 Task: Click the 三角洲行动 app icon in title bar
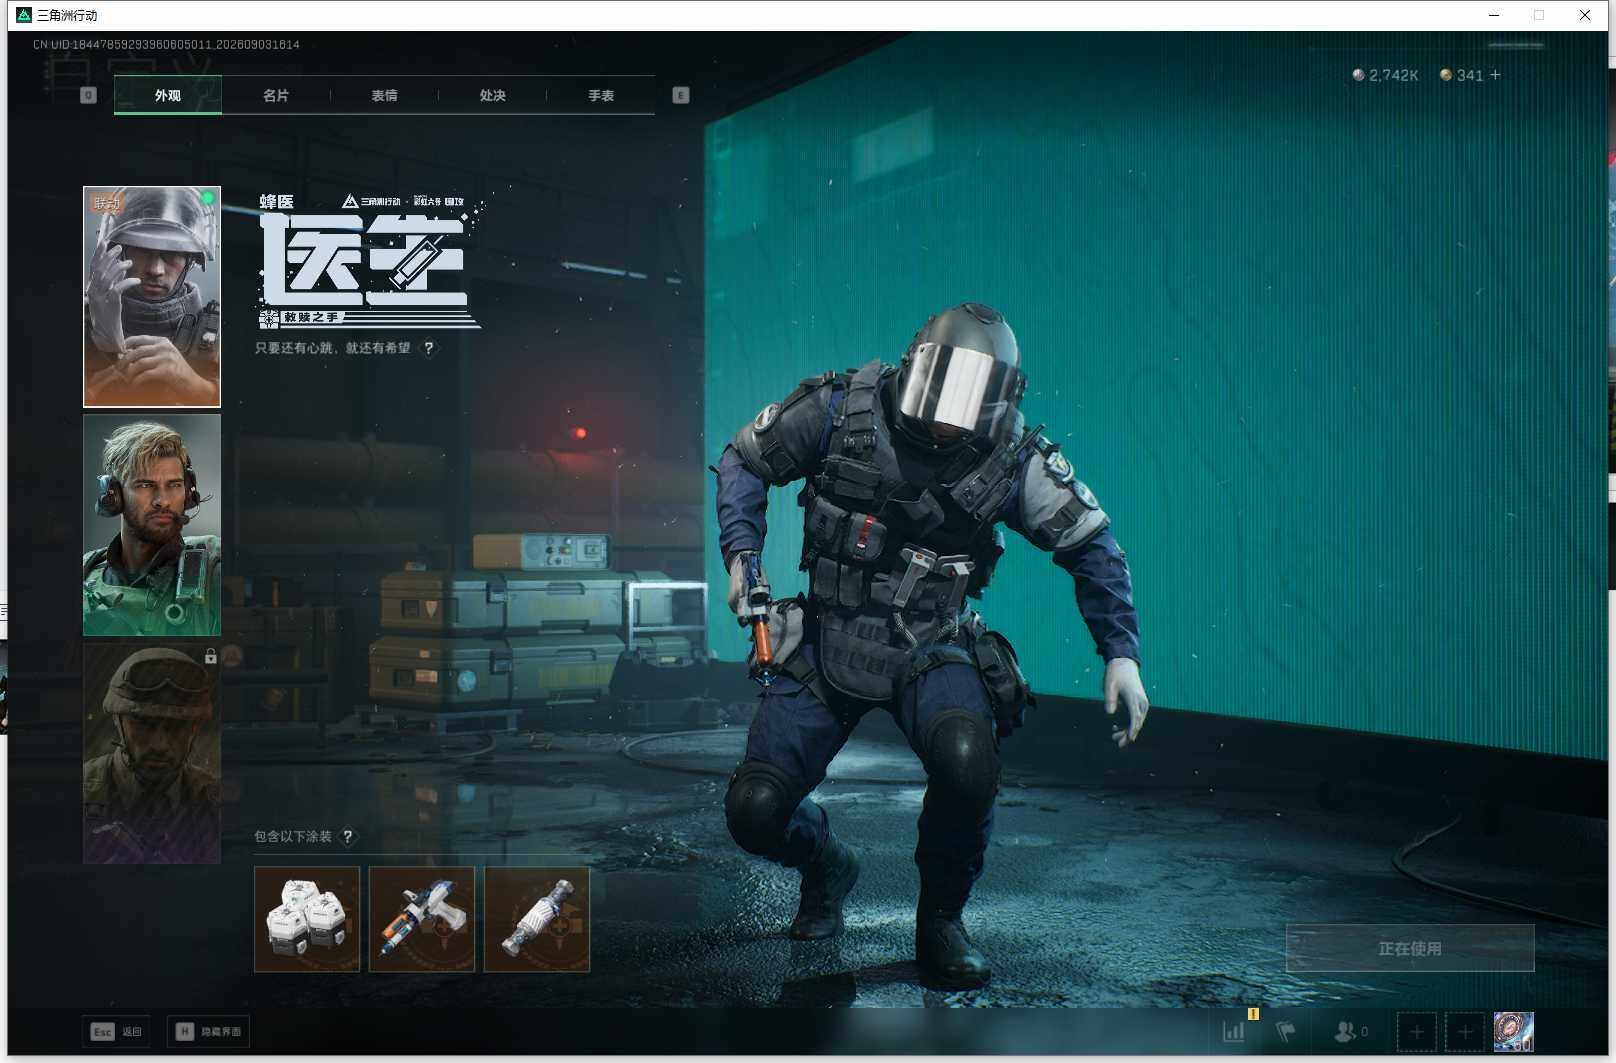pyautogui.click(x=24, y=15)
